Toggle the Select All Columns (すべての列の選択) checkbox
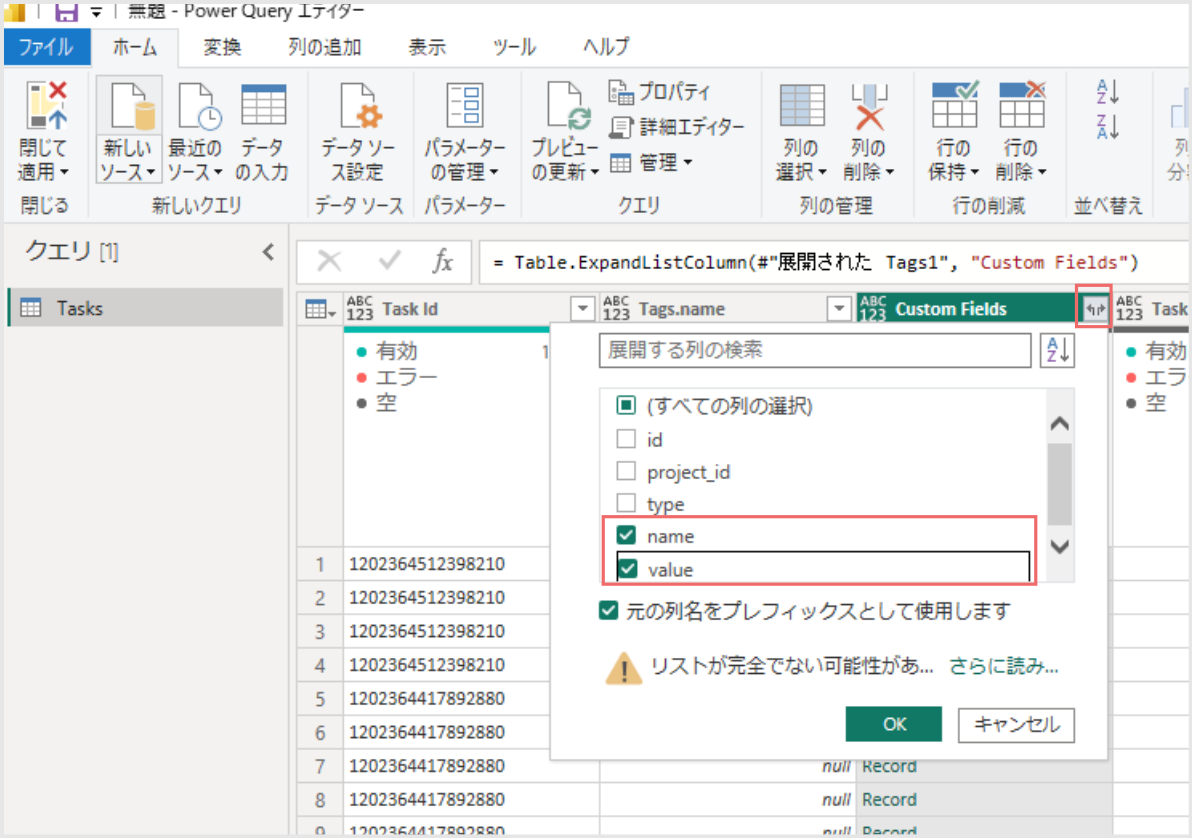Screen dimensions: 1192x838 pos(626,405)
